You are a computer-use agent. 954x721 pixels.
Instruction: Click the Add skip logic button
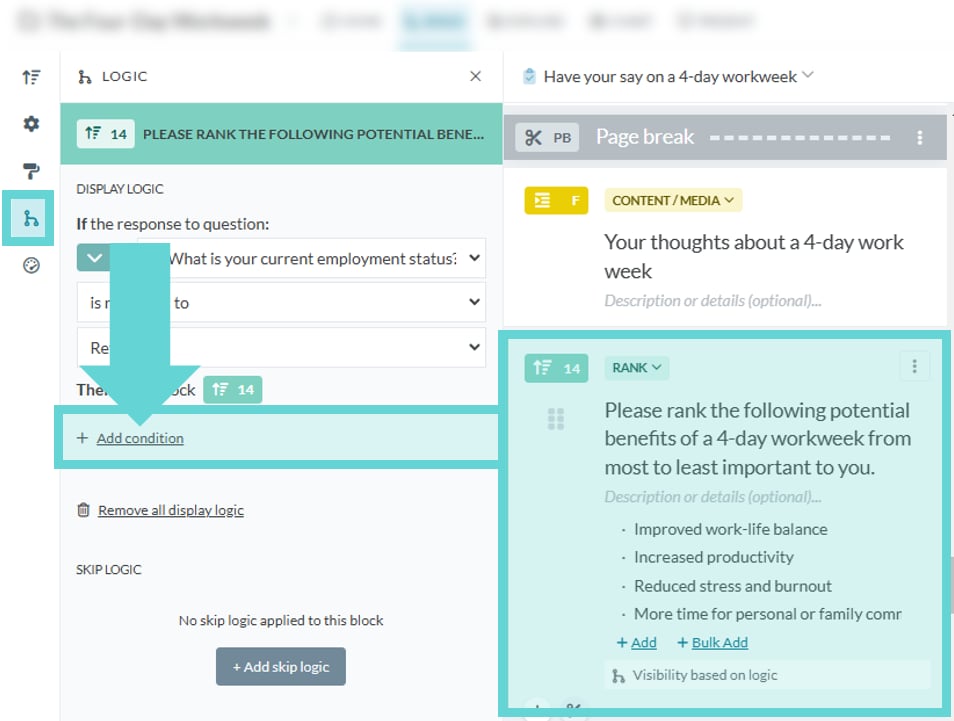coord(280,667)
